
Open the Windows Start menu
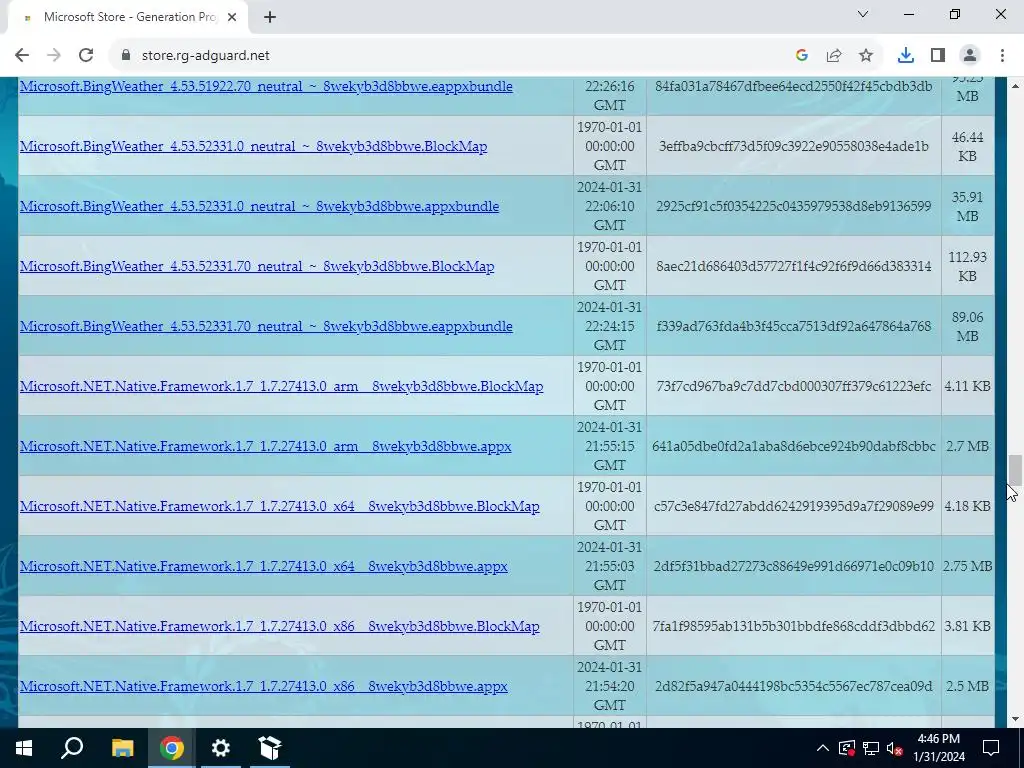[24, 748]
